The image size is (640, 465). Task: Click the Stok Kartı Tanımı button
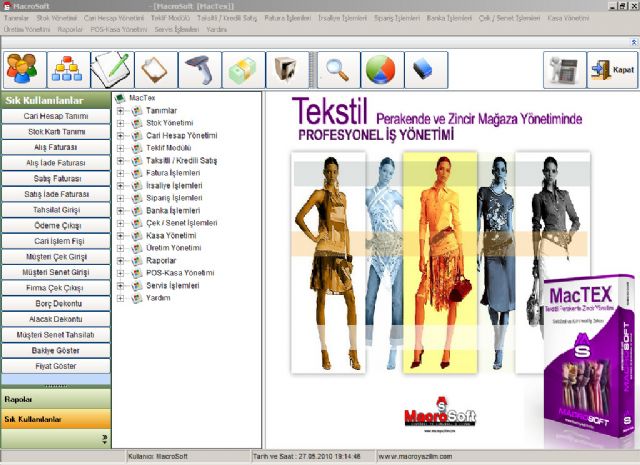click(x=56, y=132)
